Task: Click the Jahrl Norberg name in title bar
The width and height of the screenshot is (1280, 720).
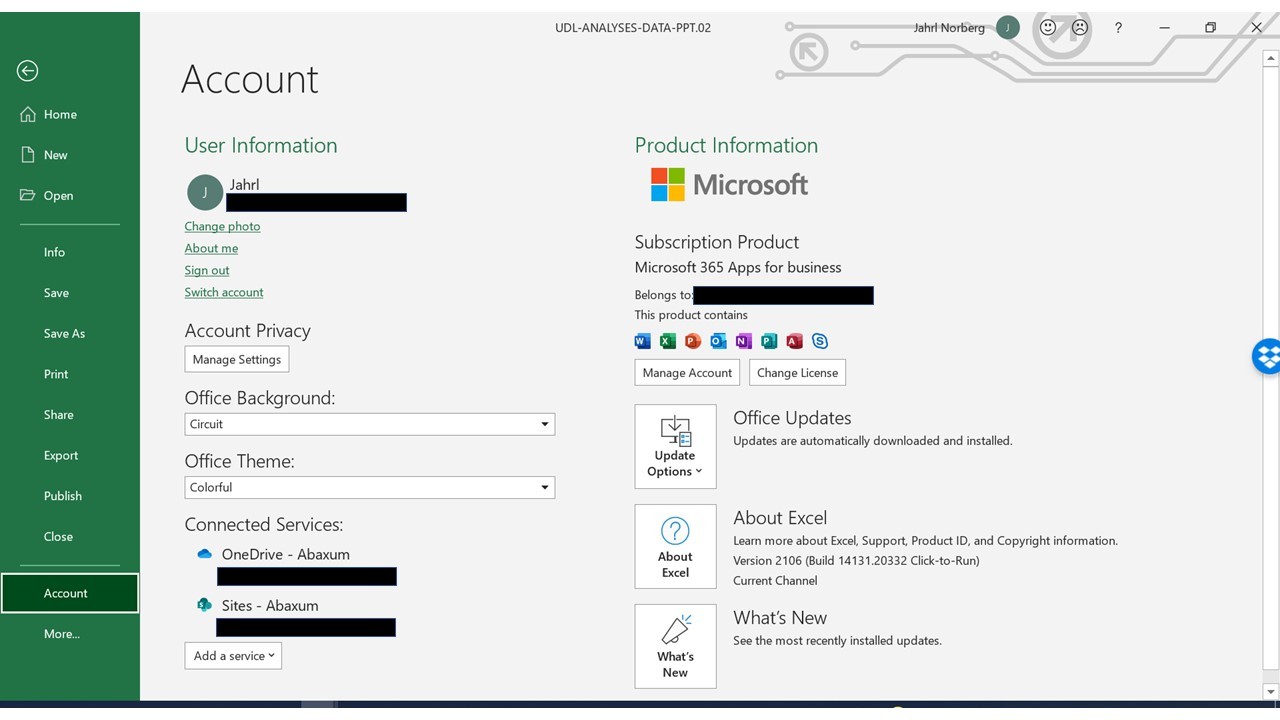Action: point(949,28)
